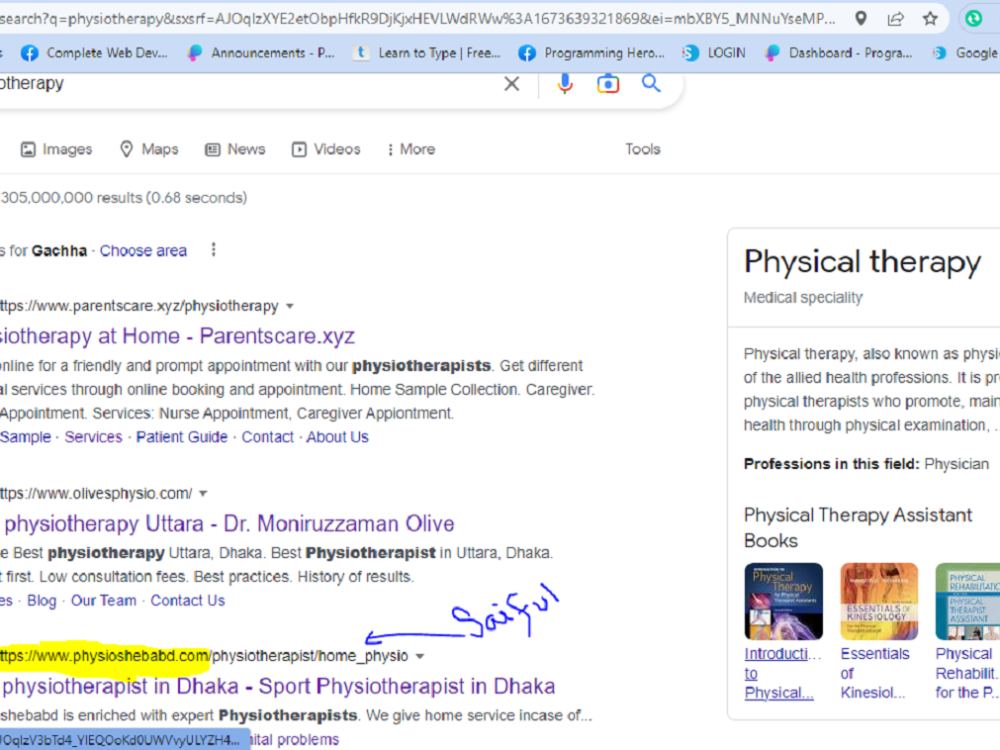Open the Parentscare.xyz result title
This screenshot has height=750, width=1000.
177,336
